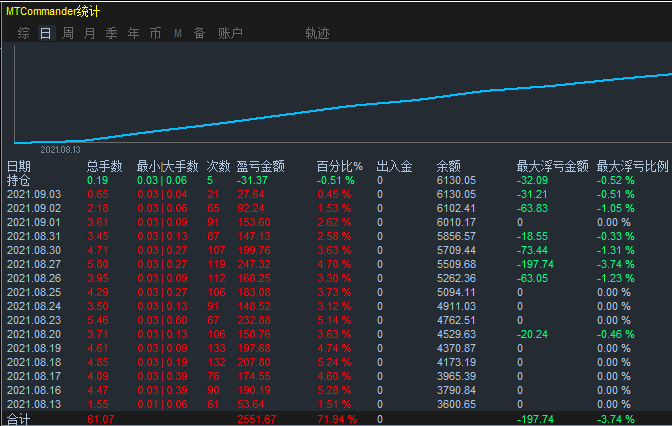Click the 轨迹 track tab
Viewport: 672px width, 426px height.
[317, 33]
